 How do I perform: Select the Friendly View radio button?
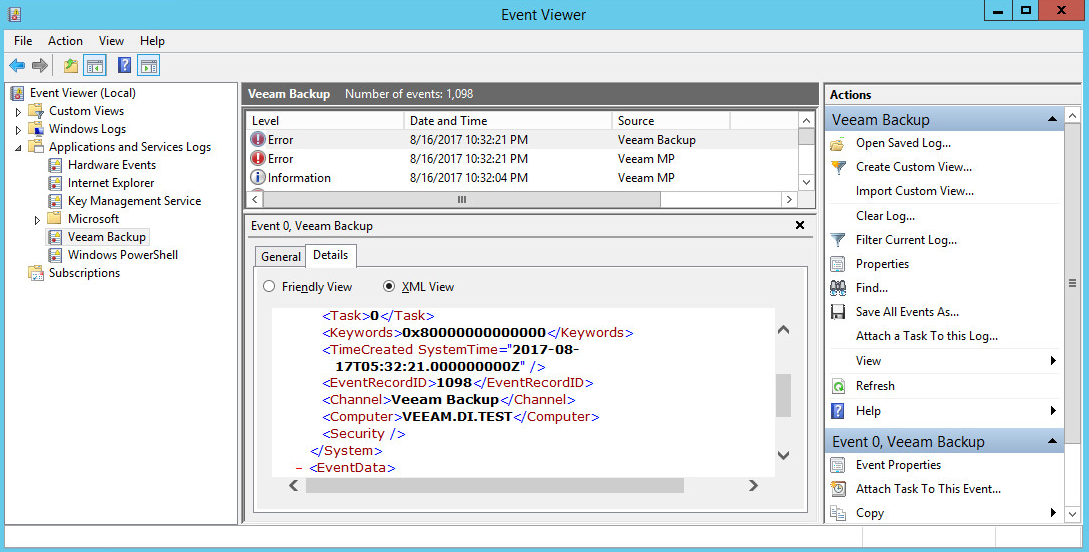coord(269,287)
